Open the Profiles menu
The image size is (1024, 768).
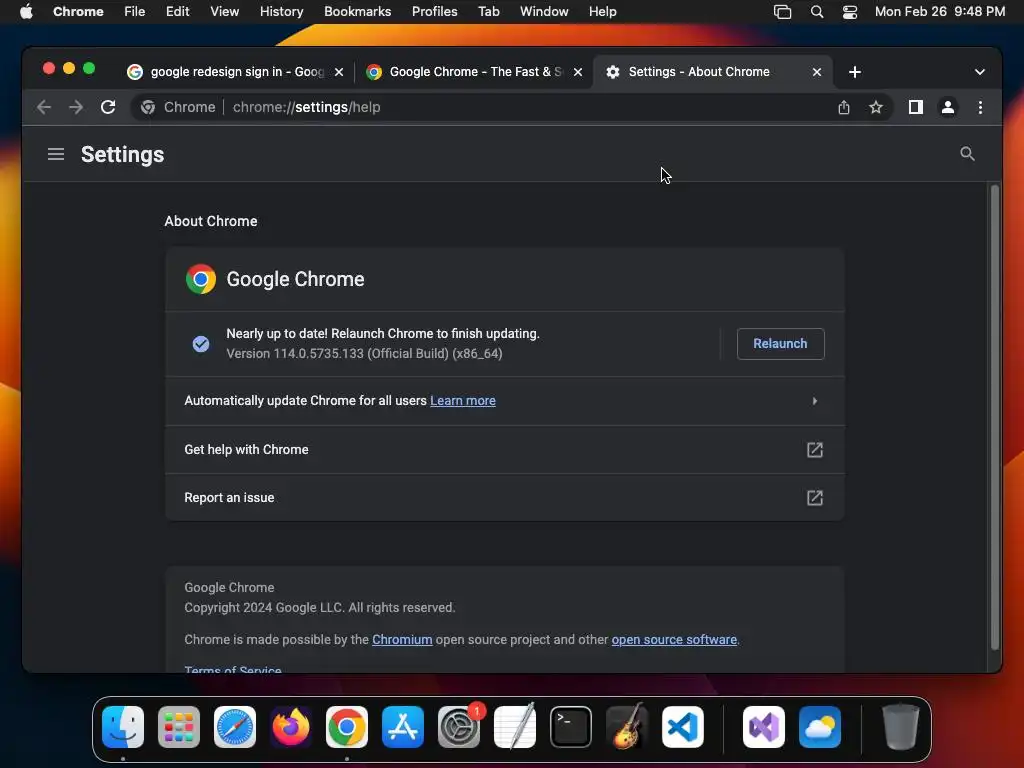[434, 12]
